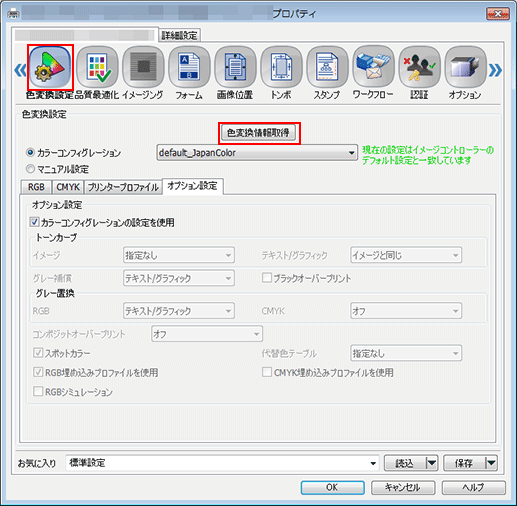This screenshot has height=506, width=517.
Task: Click the 読込 load button
Action: (x=405, y=463)
